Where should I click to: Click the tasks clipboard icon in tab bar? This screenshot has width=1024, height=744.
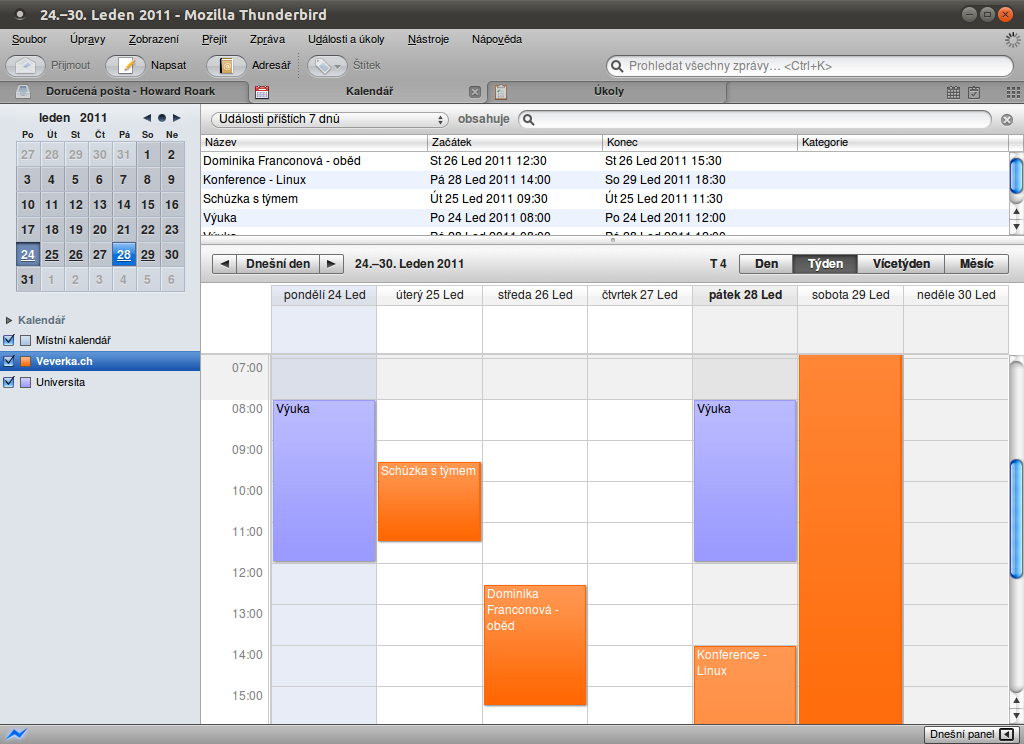point(974,92)
